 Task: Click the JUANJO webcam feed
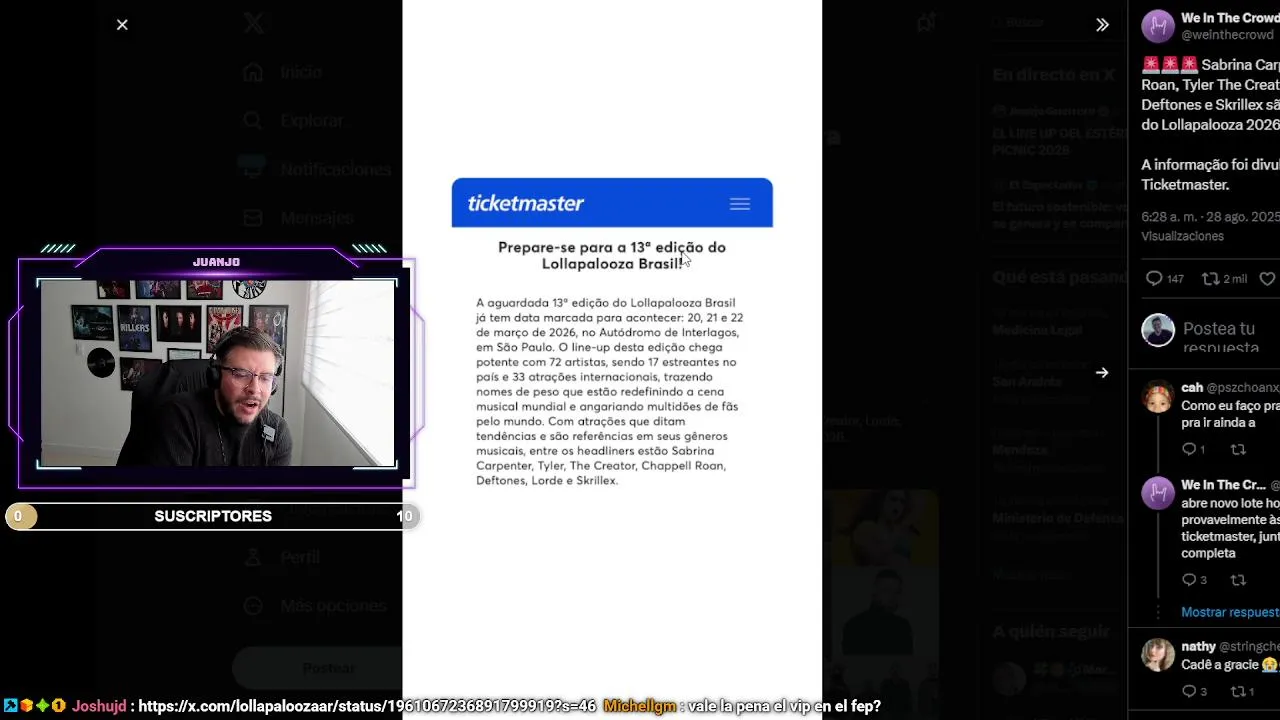click(217, 372)
